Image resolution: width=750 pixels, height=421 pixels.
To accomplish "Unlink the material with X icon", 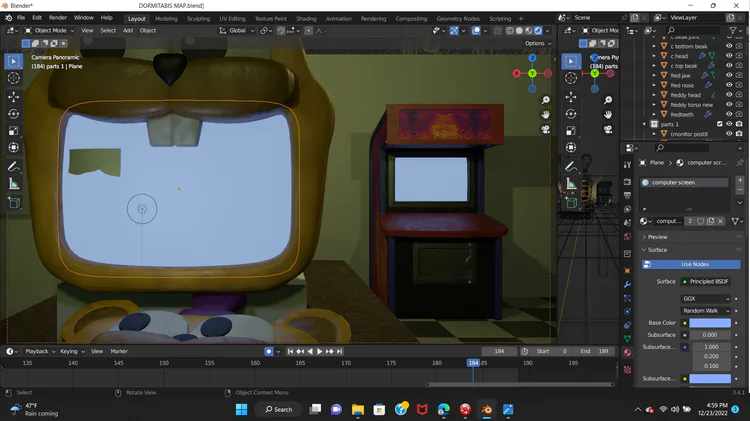I will point(721,221).
